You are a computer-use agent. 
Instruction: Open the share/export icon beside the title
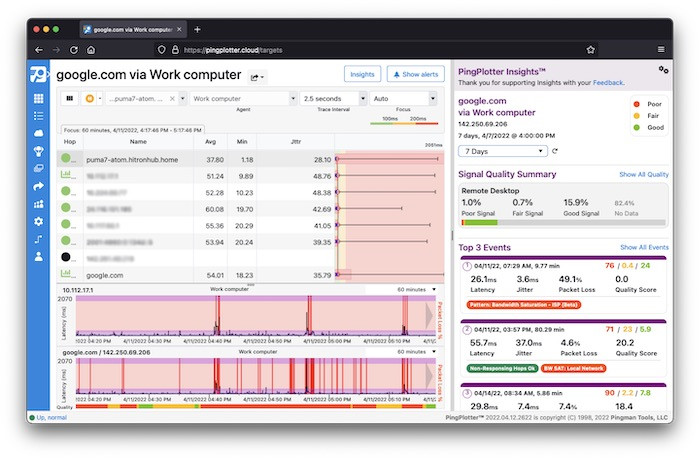click(x=257, y=78)
